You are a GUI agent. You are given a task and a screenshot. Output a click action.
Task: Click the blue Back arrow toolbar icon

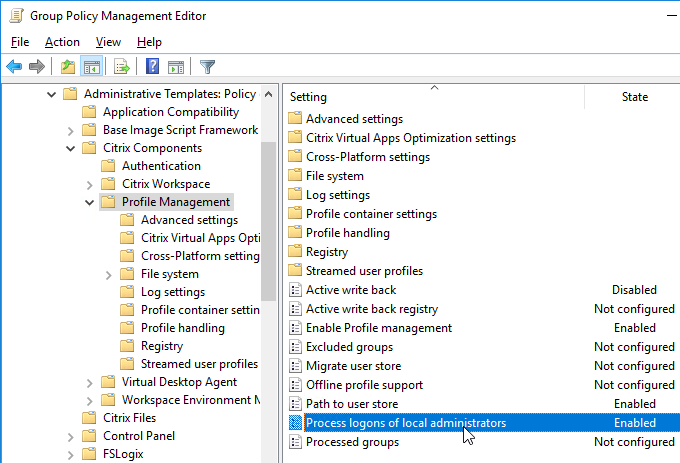point(14,67)
